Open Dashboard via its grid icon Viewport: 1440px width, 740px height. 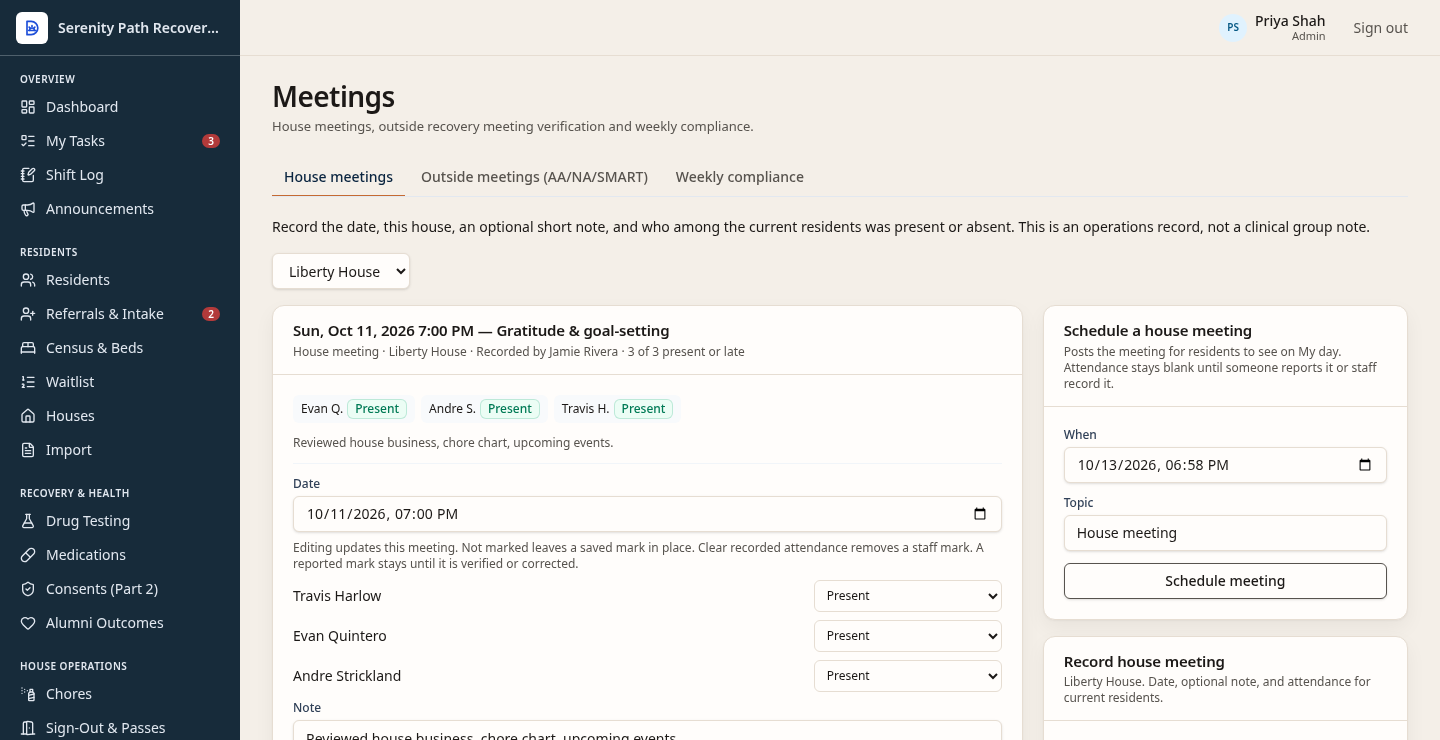pos(28,107)
